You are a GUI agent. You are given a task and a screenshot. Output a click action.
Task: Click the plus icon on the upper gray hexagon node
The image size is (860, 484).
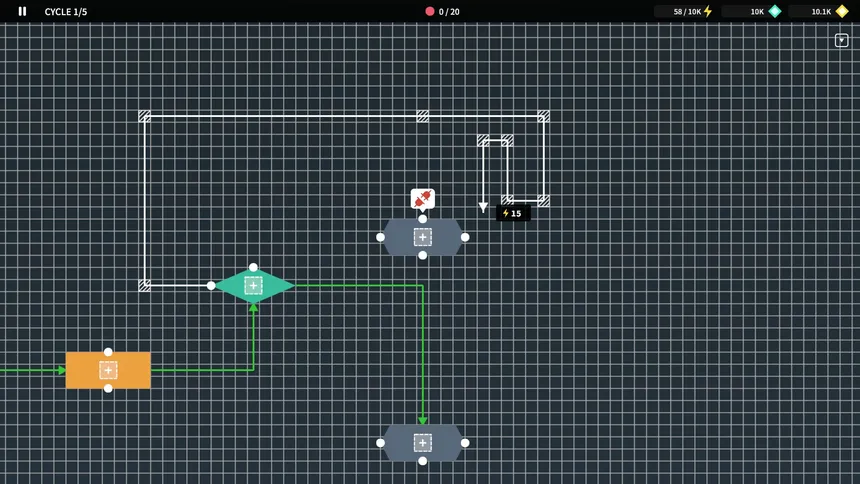422,238
